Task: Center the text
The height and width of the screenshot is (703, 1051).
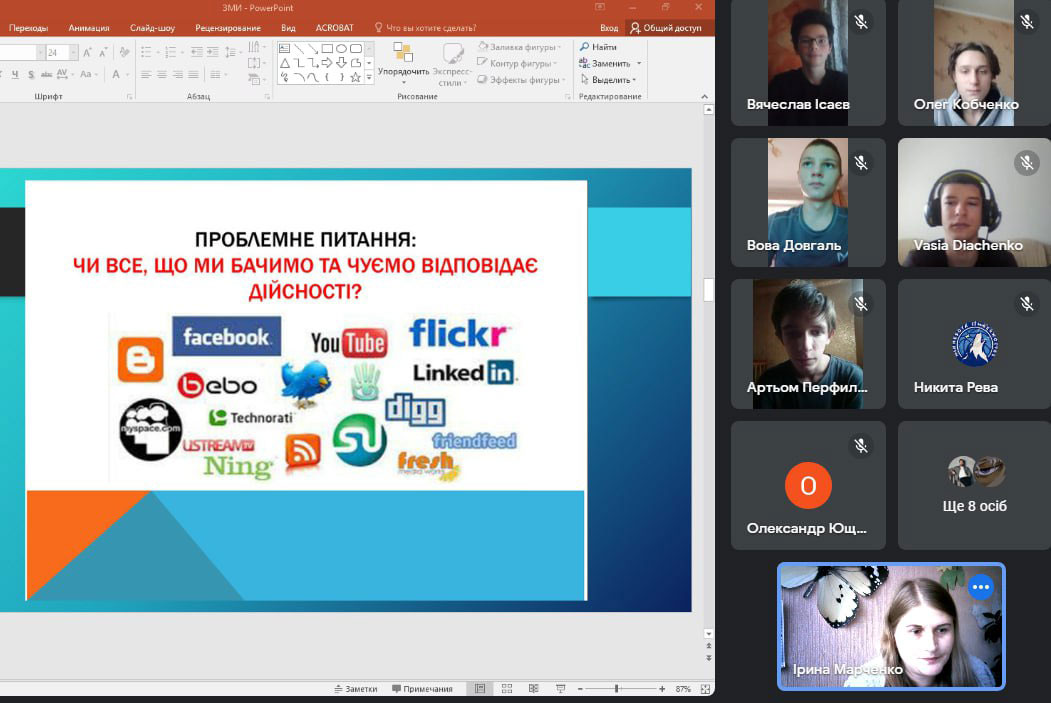Action: pyautogui.click(x=162, y=74)
